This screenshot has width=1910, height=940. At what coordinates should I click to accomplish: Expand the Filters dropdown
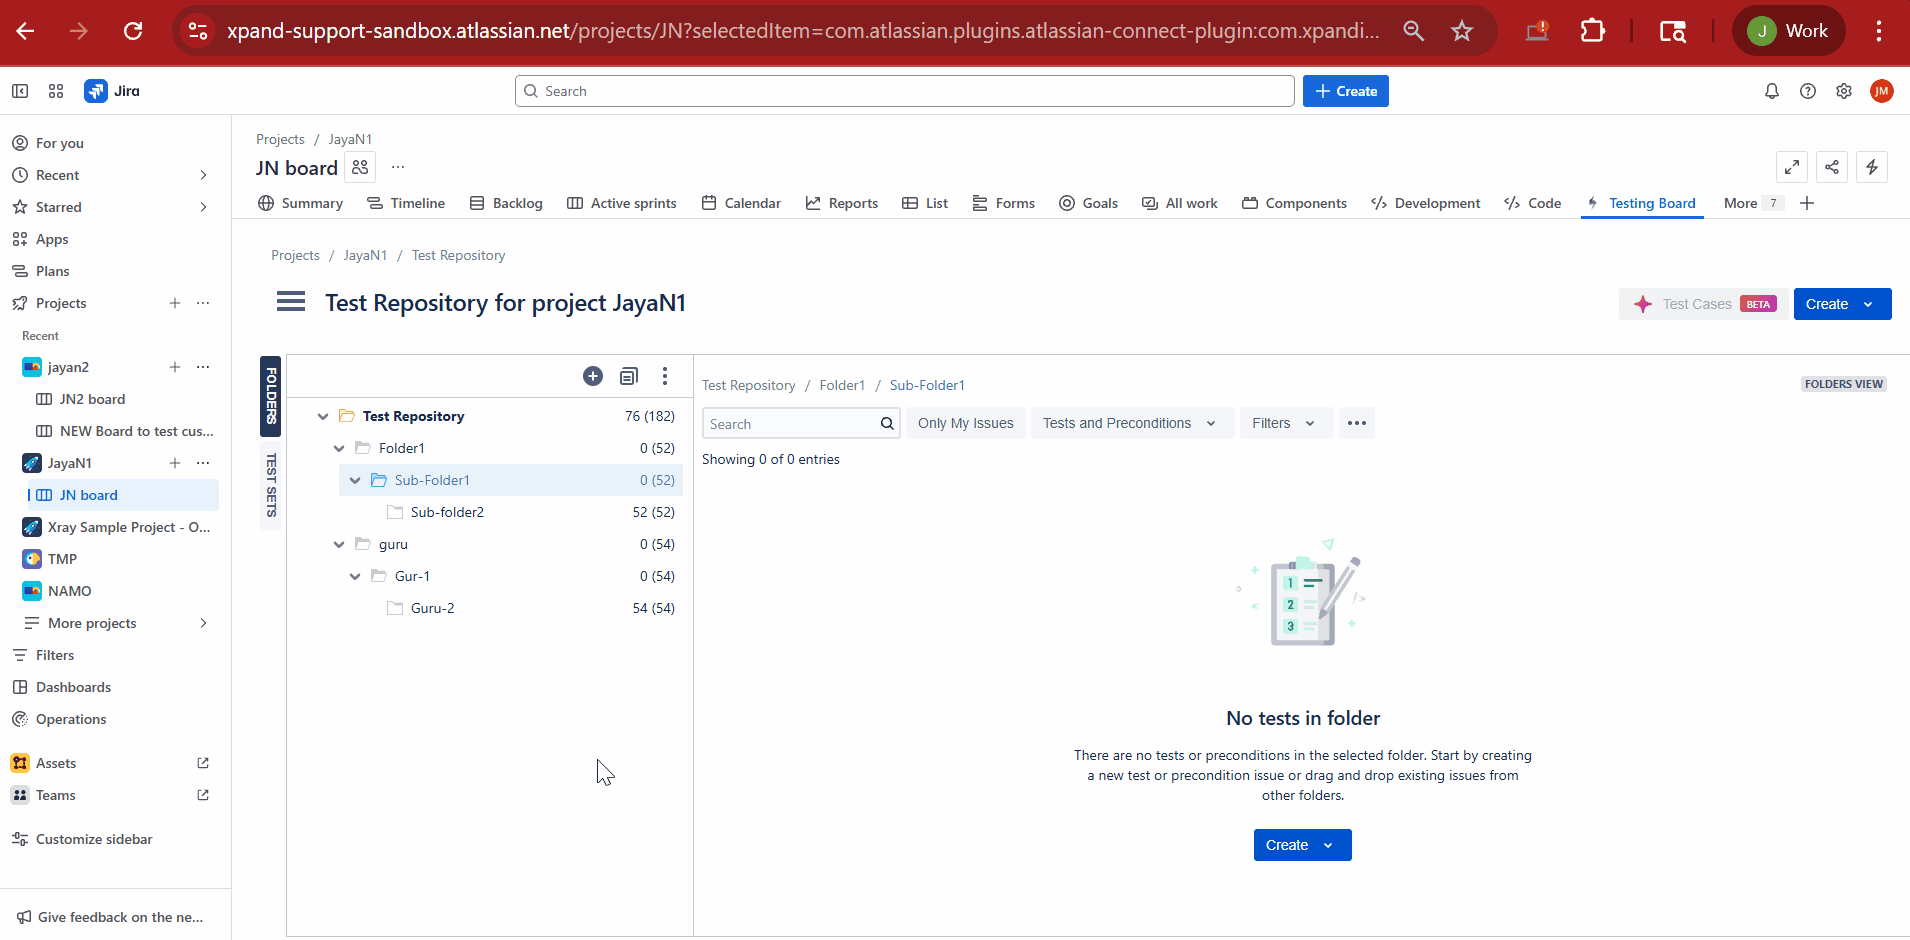point(1284,423)
